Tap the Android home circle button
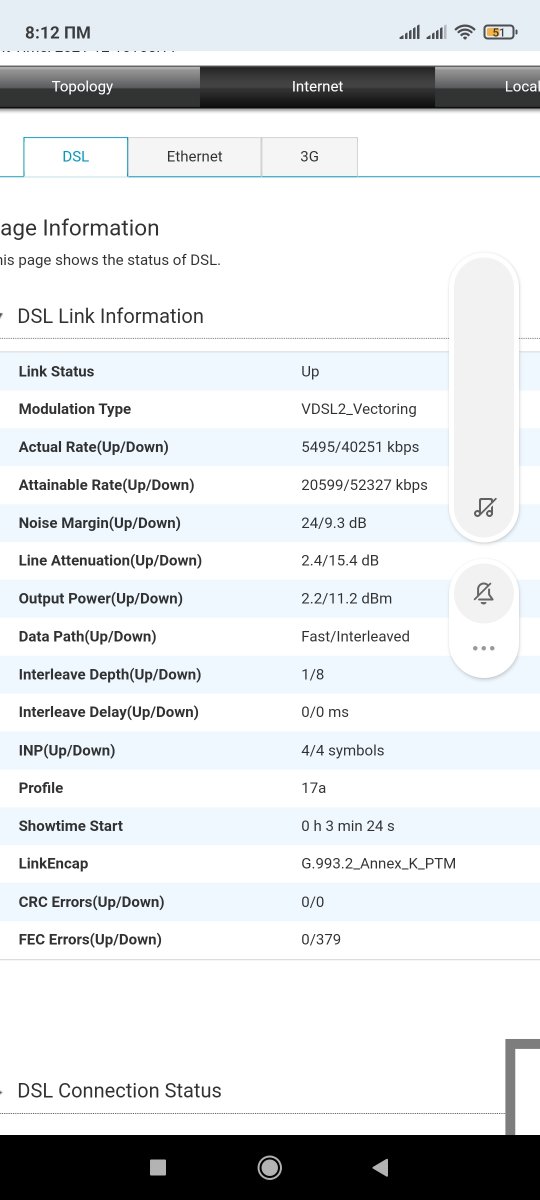Viewport: 540px width, 1200px height. pos(269,1167)
